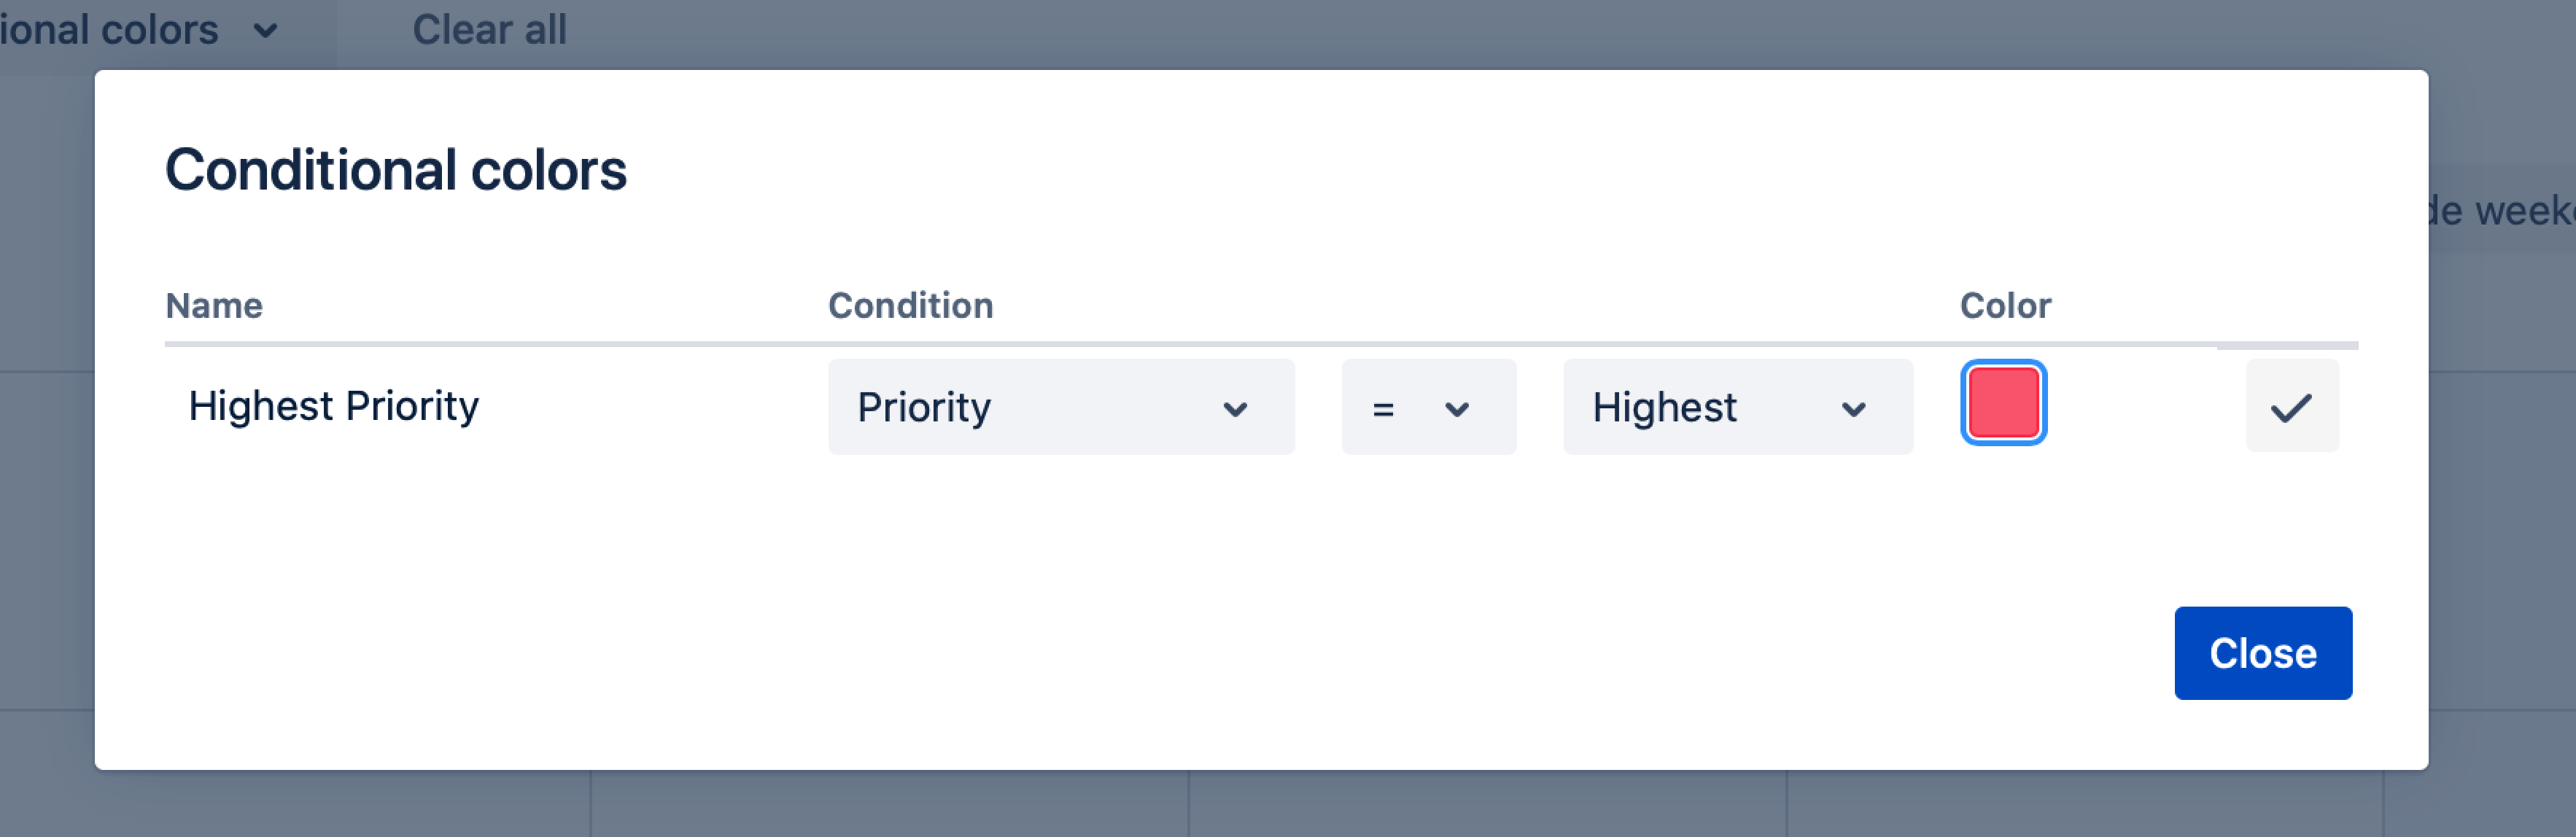Image resolution: width=2576 pixels, height=837 pixels.
Task: Click the Highest Priority rule name
Action: [x=334, y=406]
